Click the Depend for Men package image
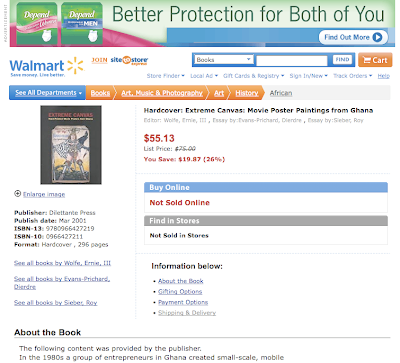This screenshot has height=363, width=400. [x=82, y=23]
